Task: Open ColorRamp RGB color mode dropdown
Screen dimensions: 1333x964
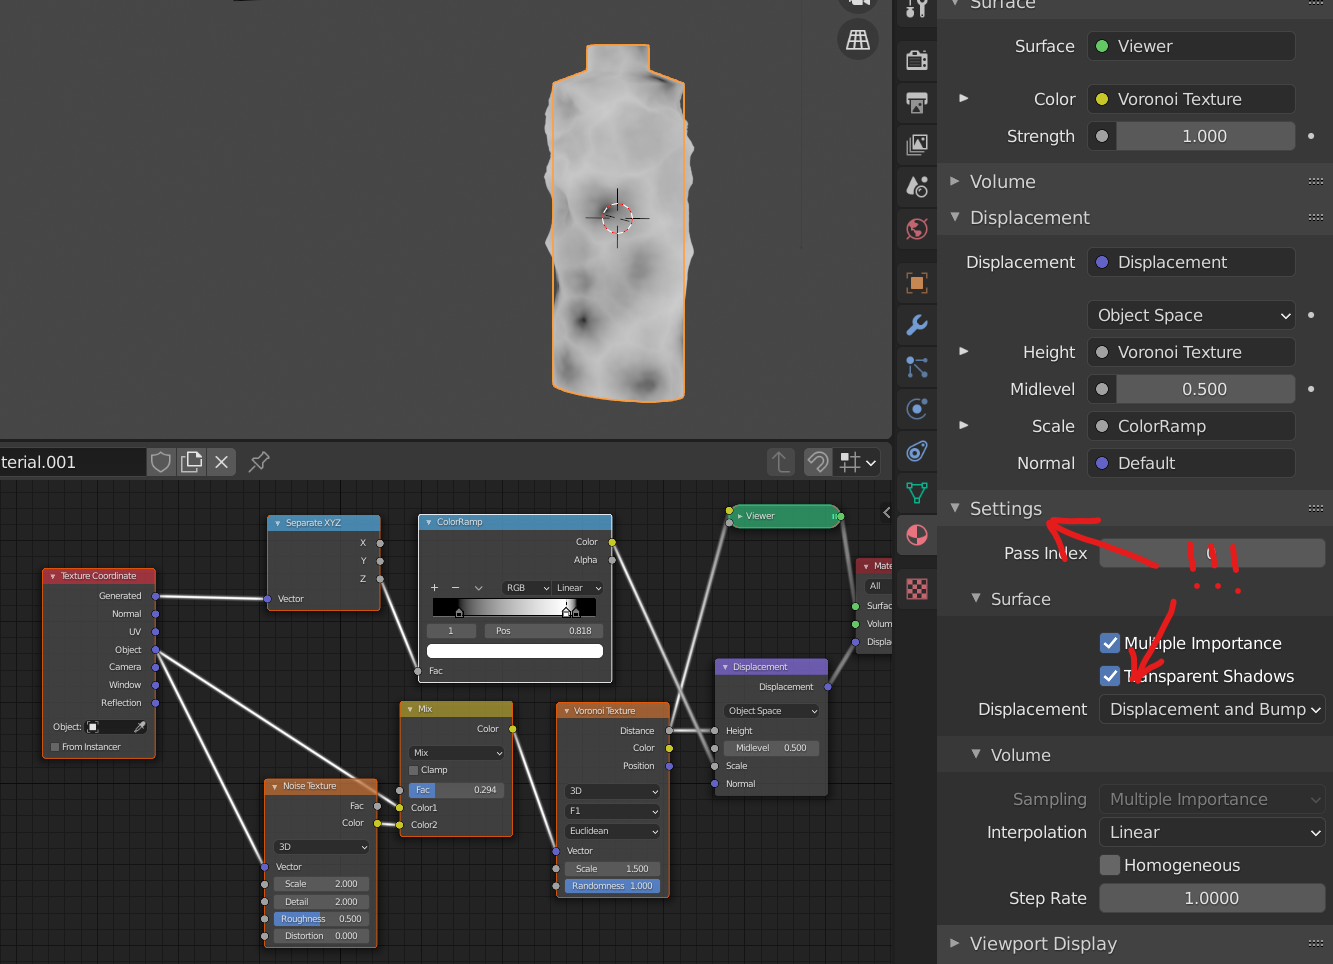Action: (526, 588)
